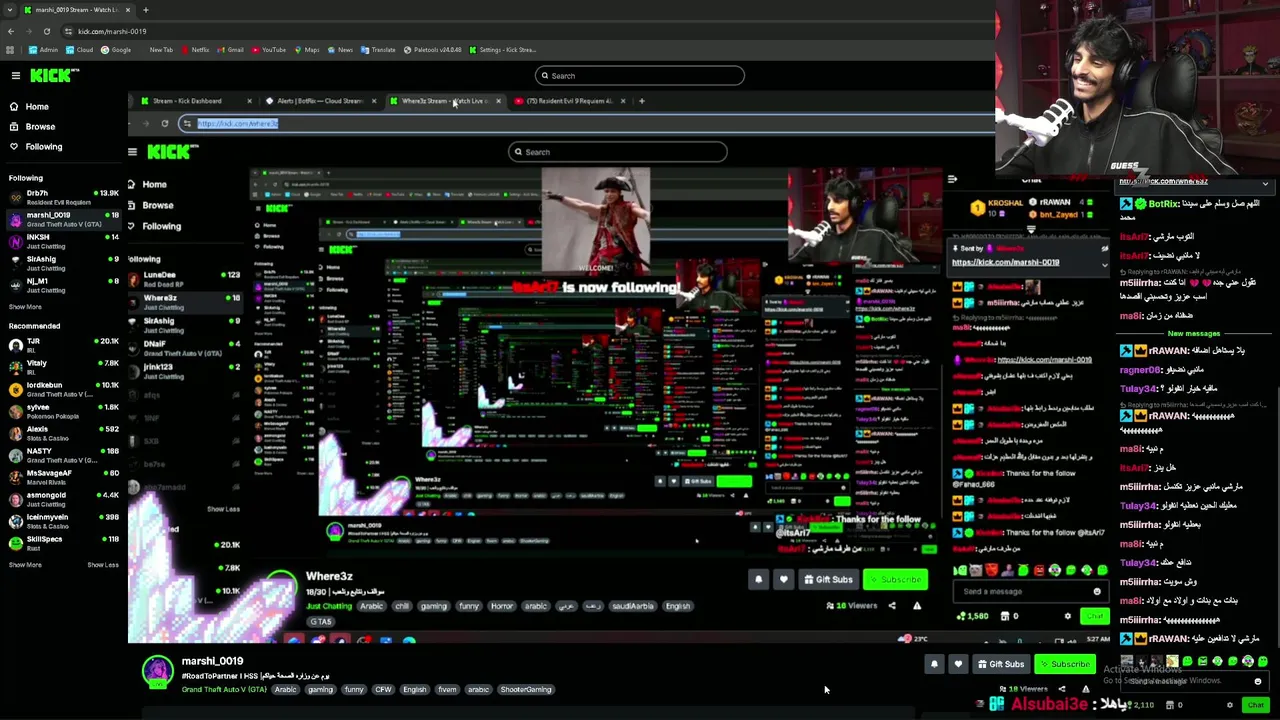Collapse Recommended list with Show Less
Image resolution: width=1280 pixels, height=720 pixels.
(102, 565)
